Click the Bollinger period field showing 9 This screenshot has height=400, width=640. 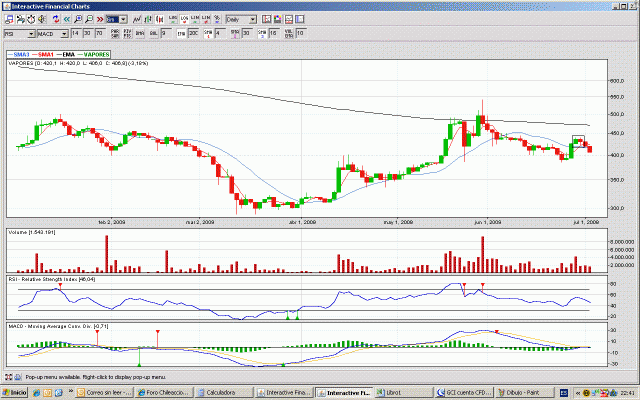pyautogui.click(x=166, y=33)
